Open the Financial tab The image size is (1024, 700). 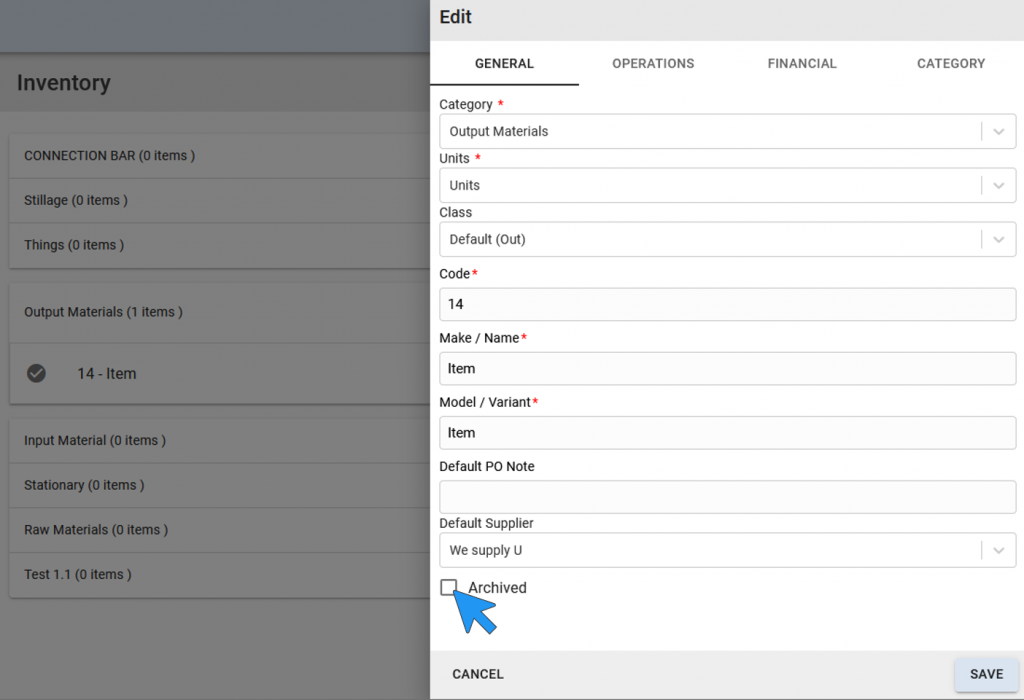pyautogui.click(x=802, y=63)
